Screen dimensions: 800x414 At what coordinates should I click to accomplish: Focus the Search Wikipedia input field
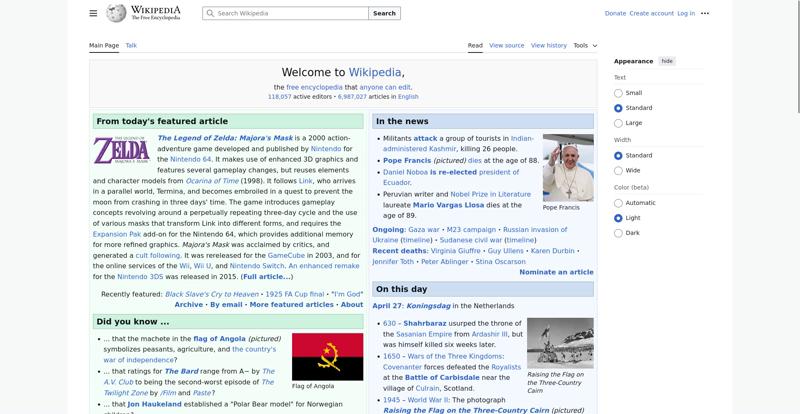(x=285, y=13)
